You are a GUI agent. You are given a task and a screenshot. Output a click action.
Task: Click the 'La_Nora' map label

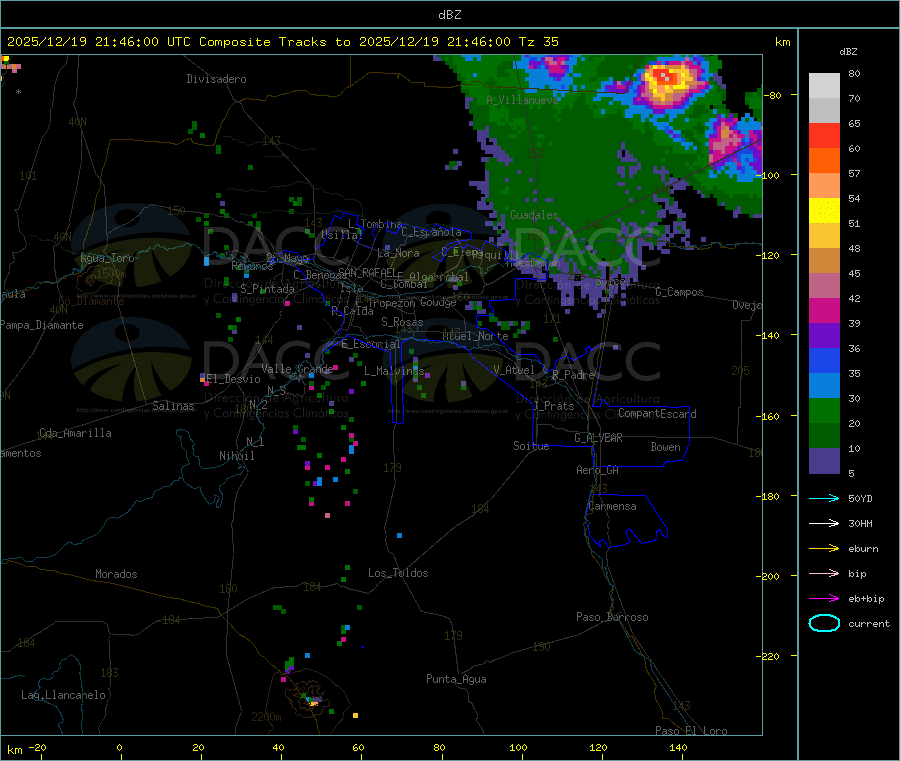pos(398,253)
